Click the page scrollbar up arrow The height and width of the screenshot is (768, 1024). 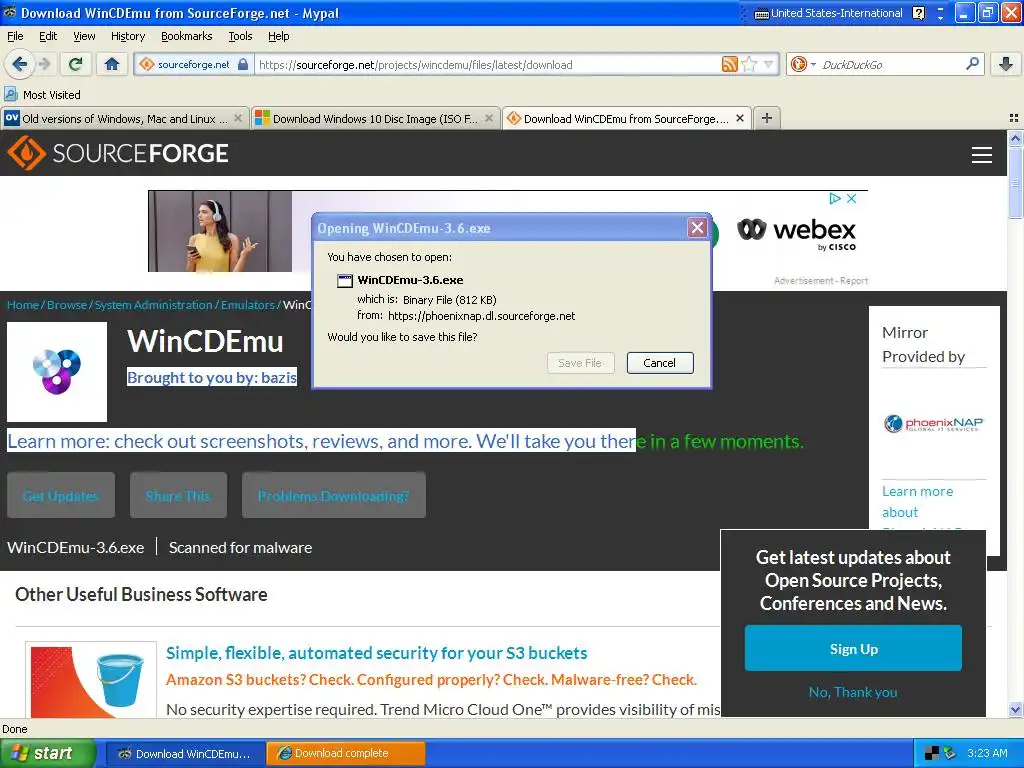(x=1015, y=138)
